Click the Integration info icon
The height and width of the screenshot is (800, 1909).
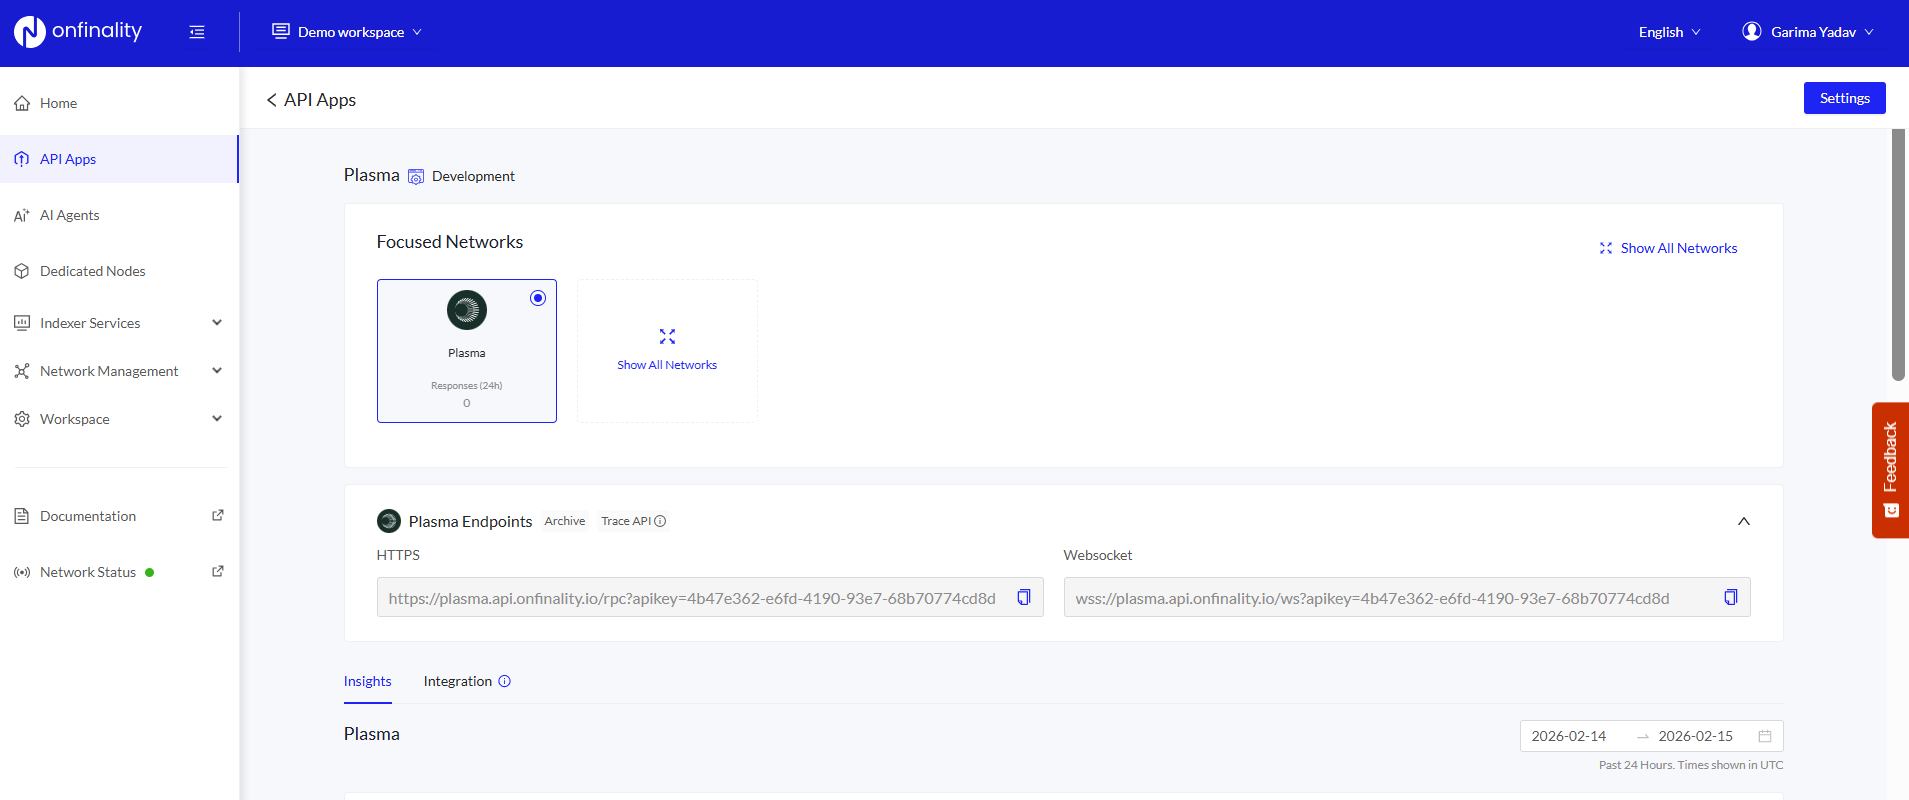pyautogui.click(x=505, y=681)
